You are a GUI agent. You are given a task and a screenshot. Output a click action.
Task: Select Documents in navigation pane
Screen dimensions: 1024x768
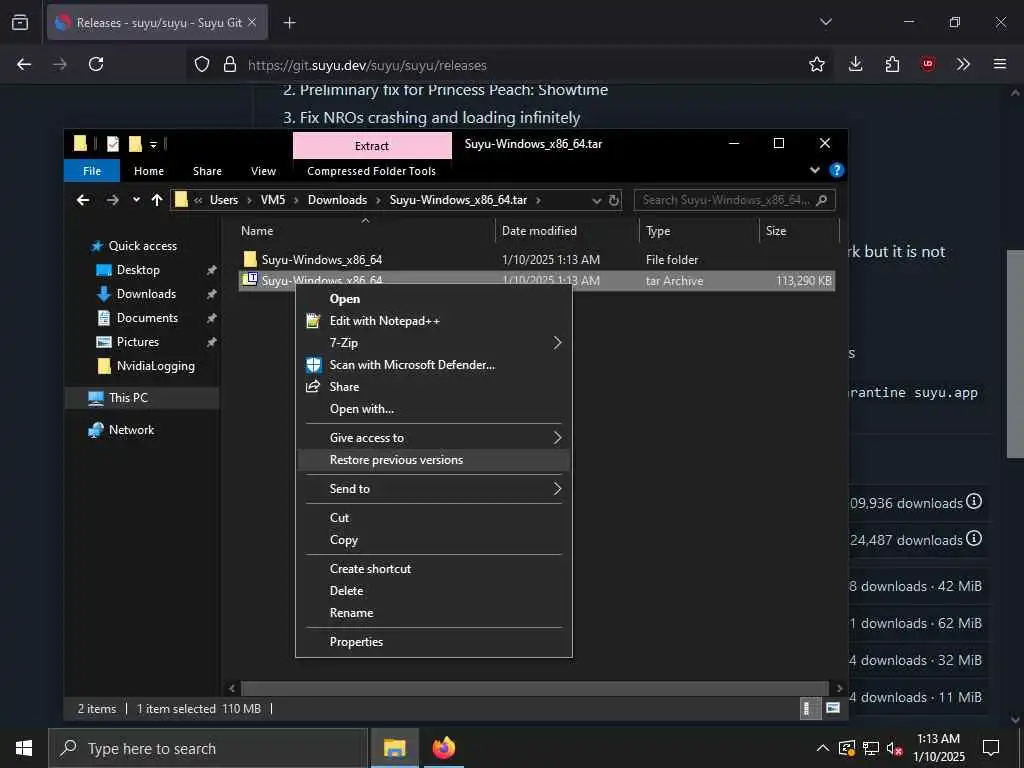tap(147, 318)
